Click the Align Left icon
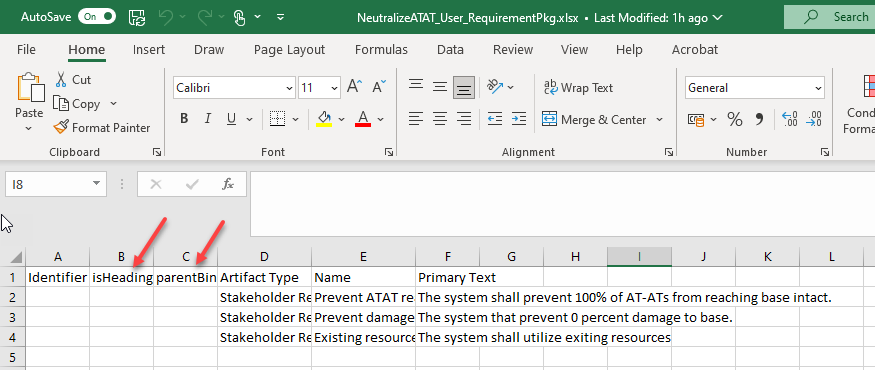Image resolution: width=875 pixels, height=370 pixels. click(x=415, y=118)
